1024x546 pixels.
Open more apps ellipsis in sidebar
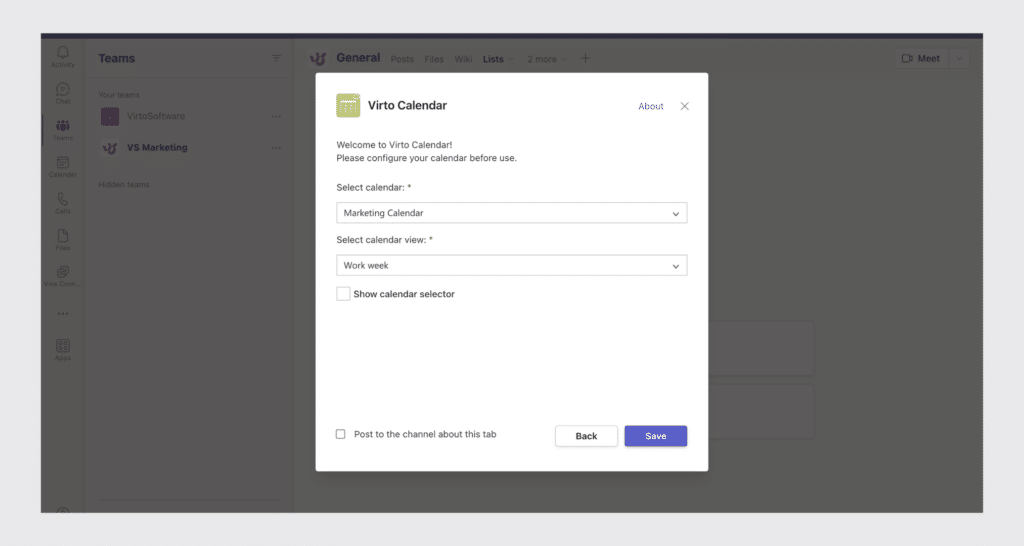pyautogui.click(x=63, y=313)
